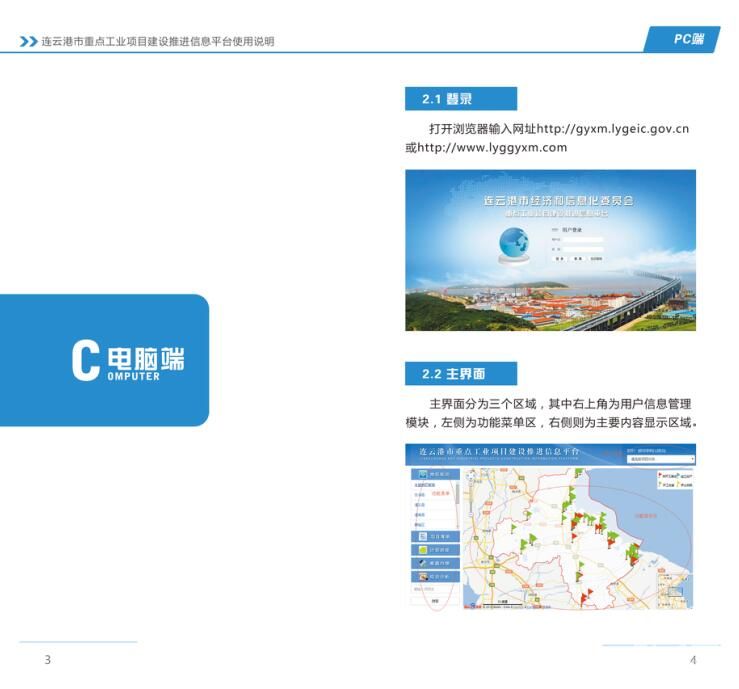Viewport: 739px width, 689px height.
Task: Click the search button at the sidebar bottom
Action: point(435,601)
